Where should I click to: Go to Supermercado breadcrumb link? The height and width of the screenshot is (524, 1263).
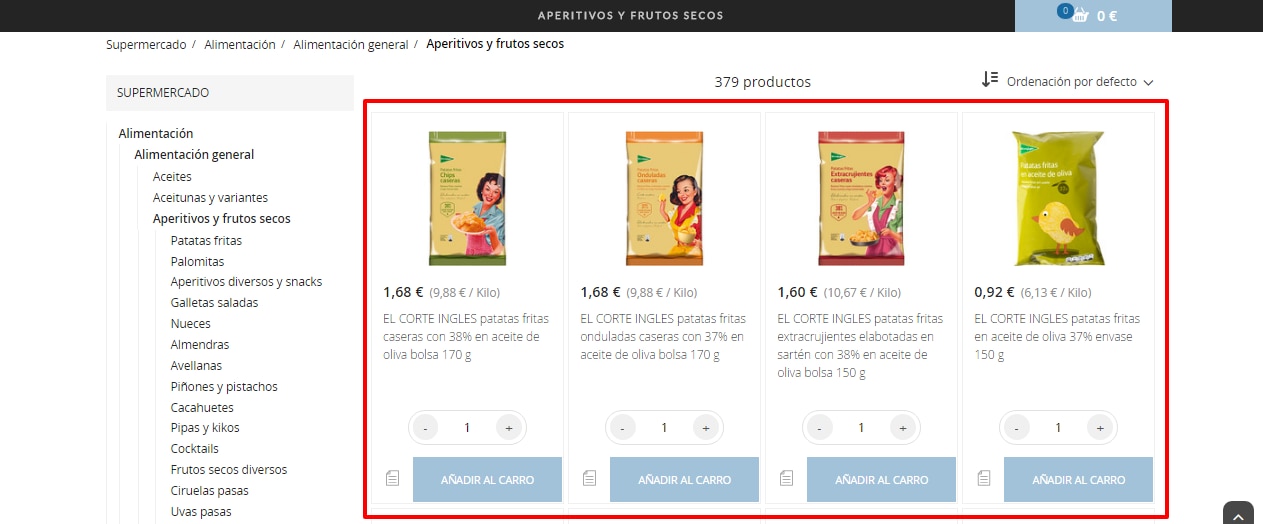(146, 44)
